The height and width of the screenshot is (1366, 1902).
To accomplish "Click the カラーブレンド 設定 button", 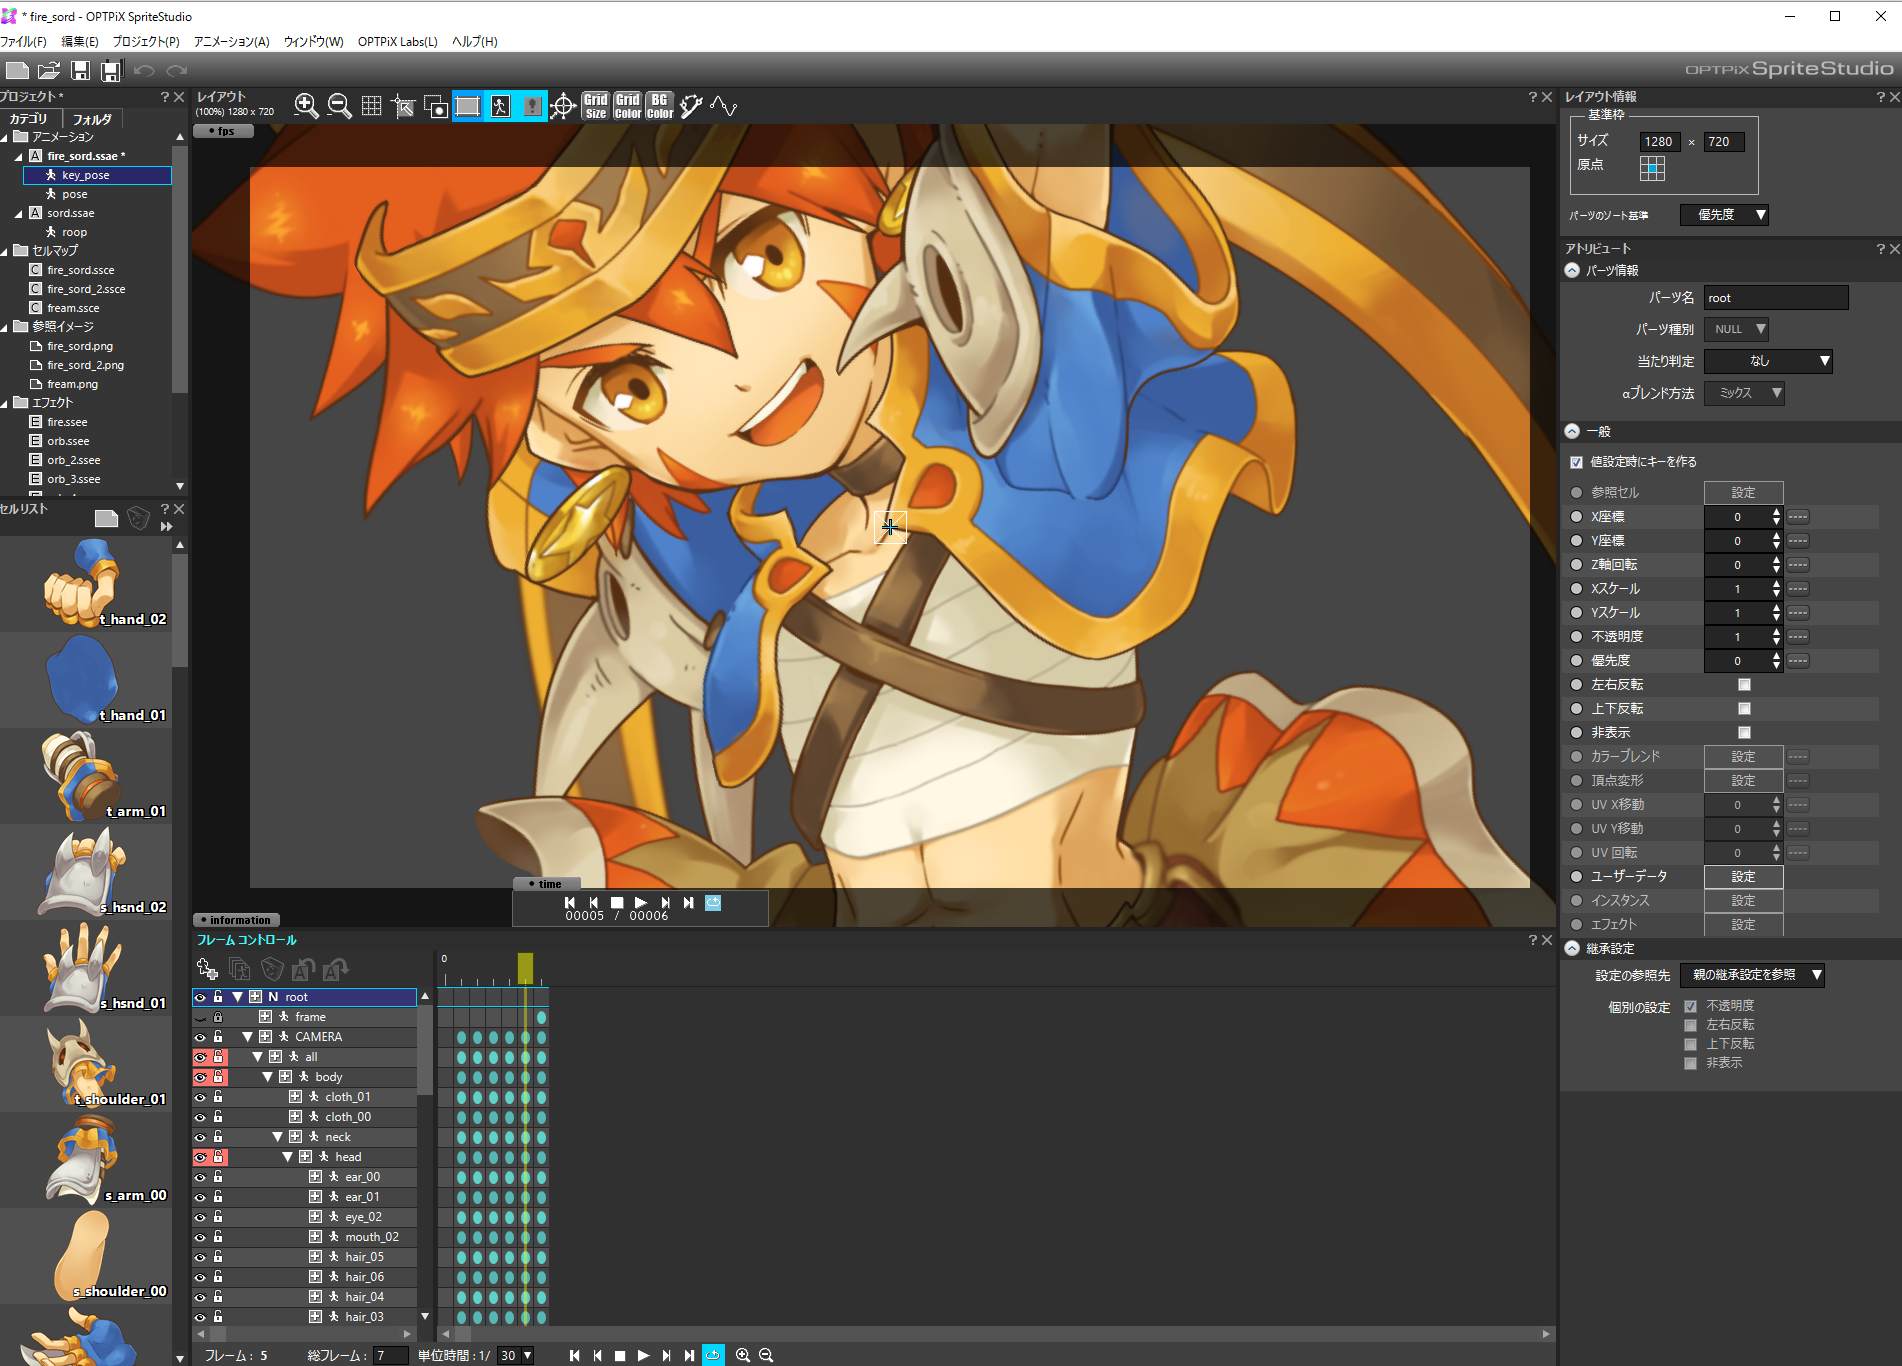I will coord(1743,757).
